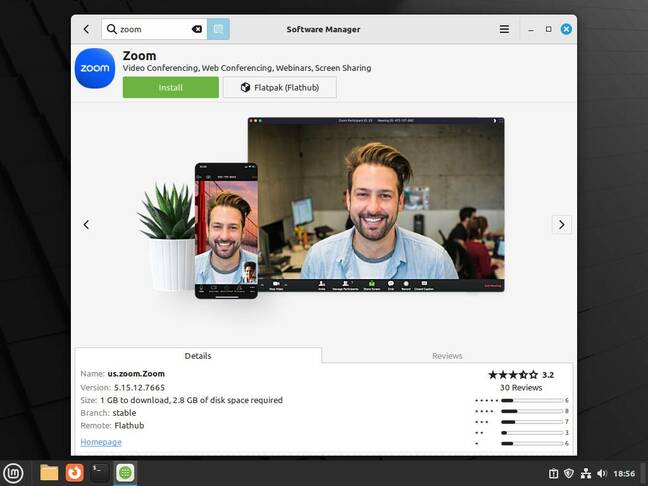This screenshot has height=486, width=648.
Task: Click the Branch value stable
Action: pos(124,413)
